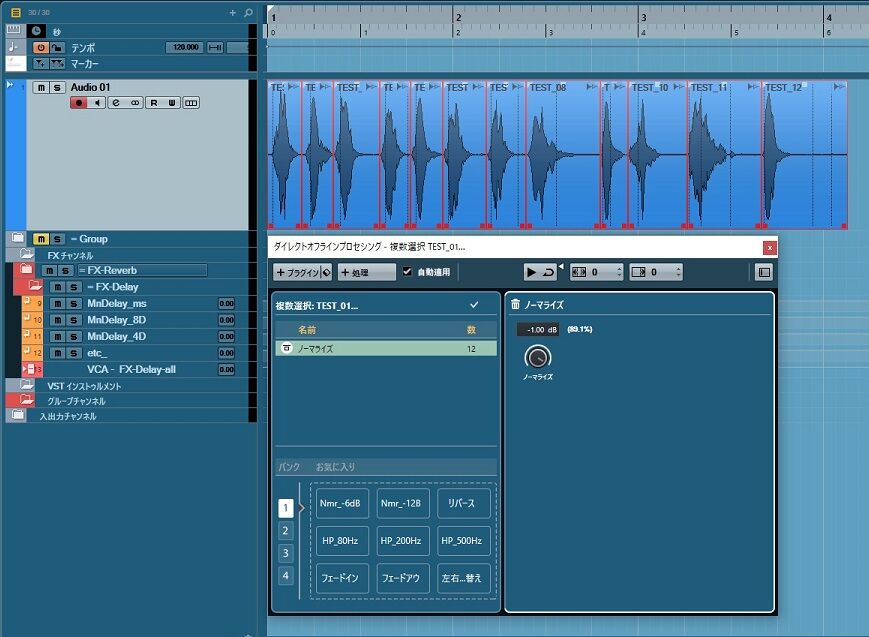The width and height of the screenshot is (869, 637).
Task: Select favorites bank 3
Action: [285, 553]
